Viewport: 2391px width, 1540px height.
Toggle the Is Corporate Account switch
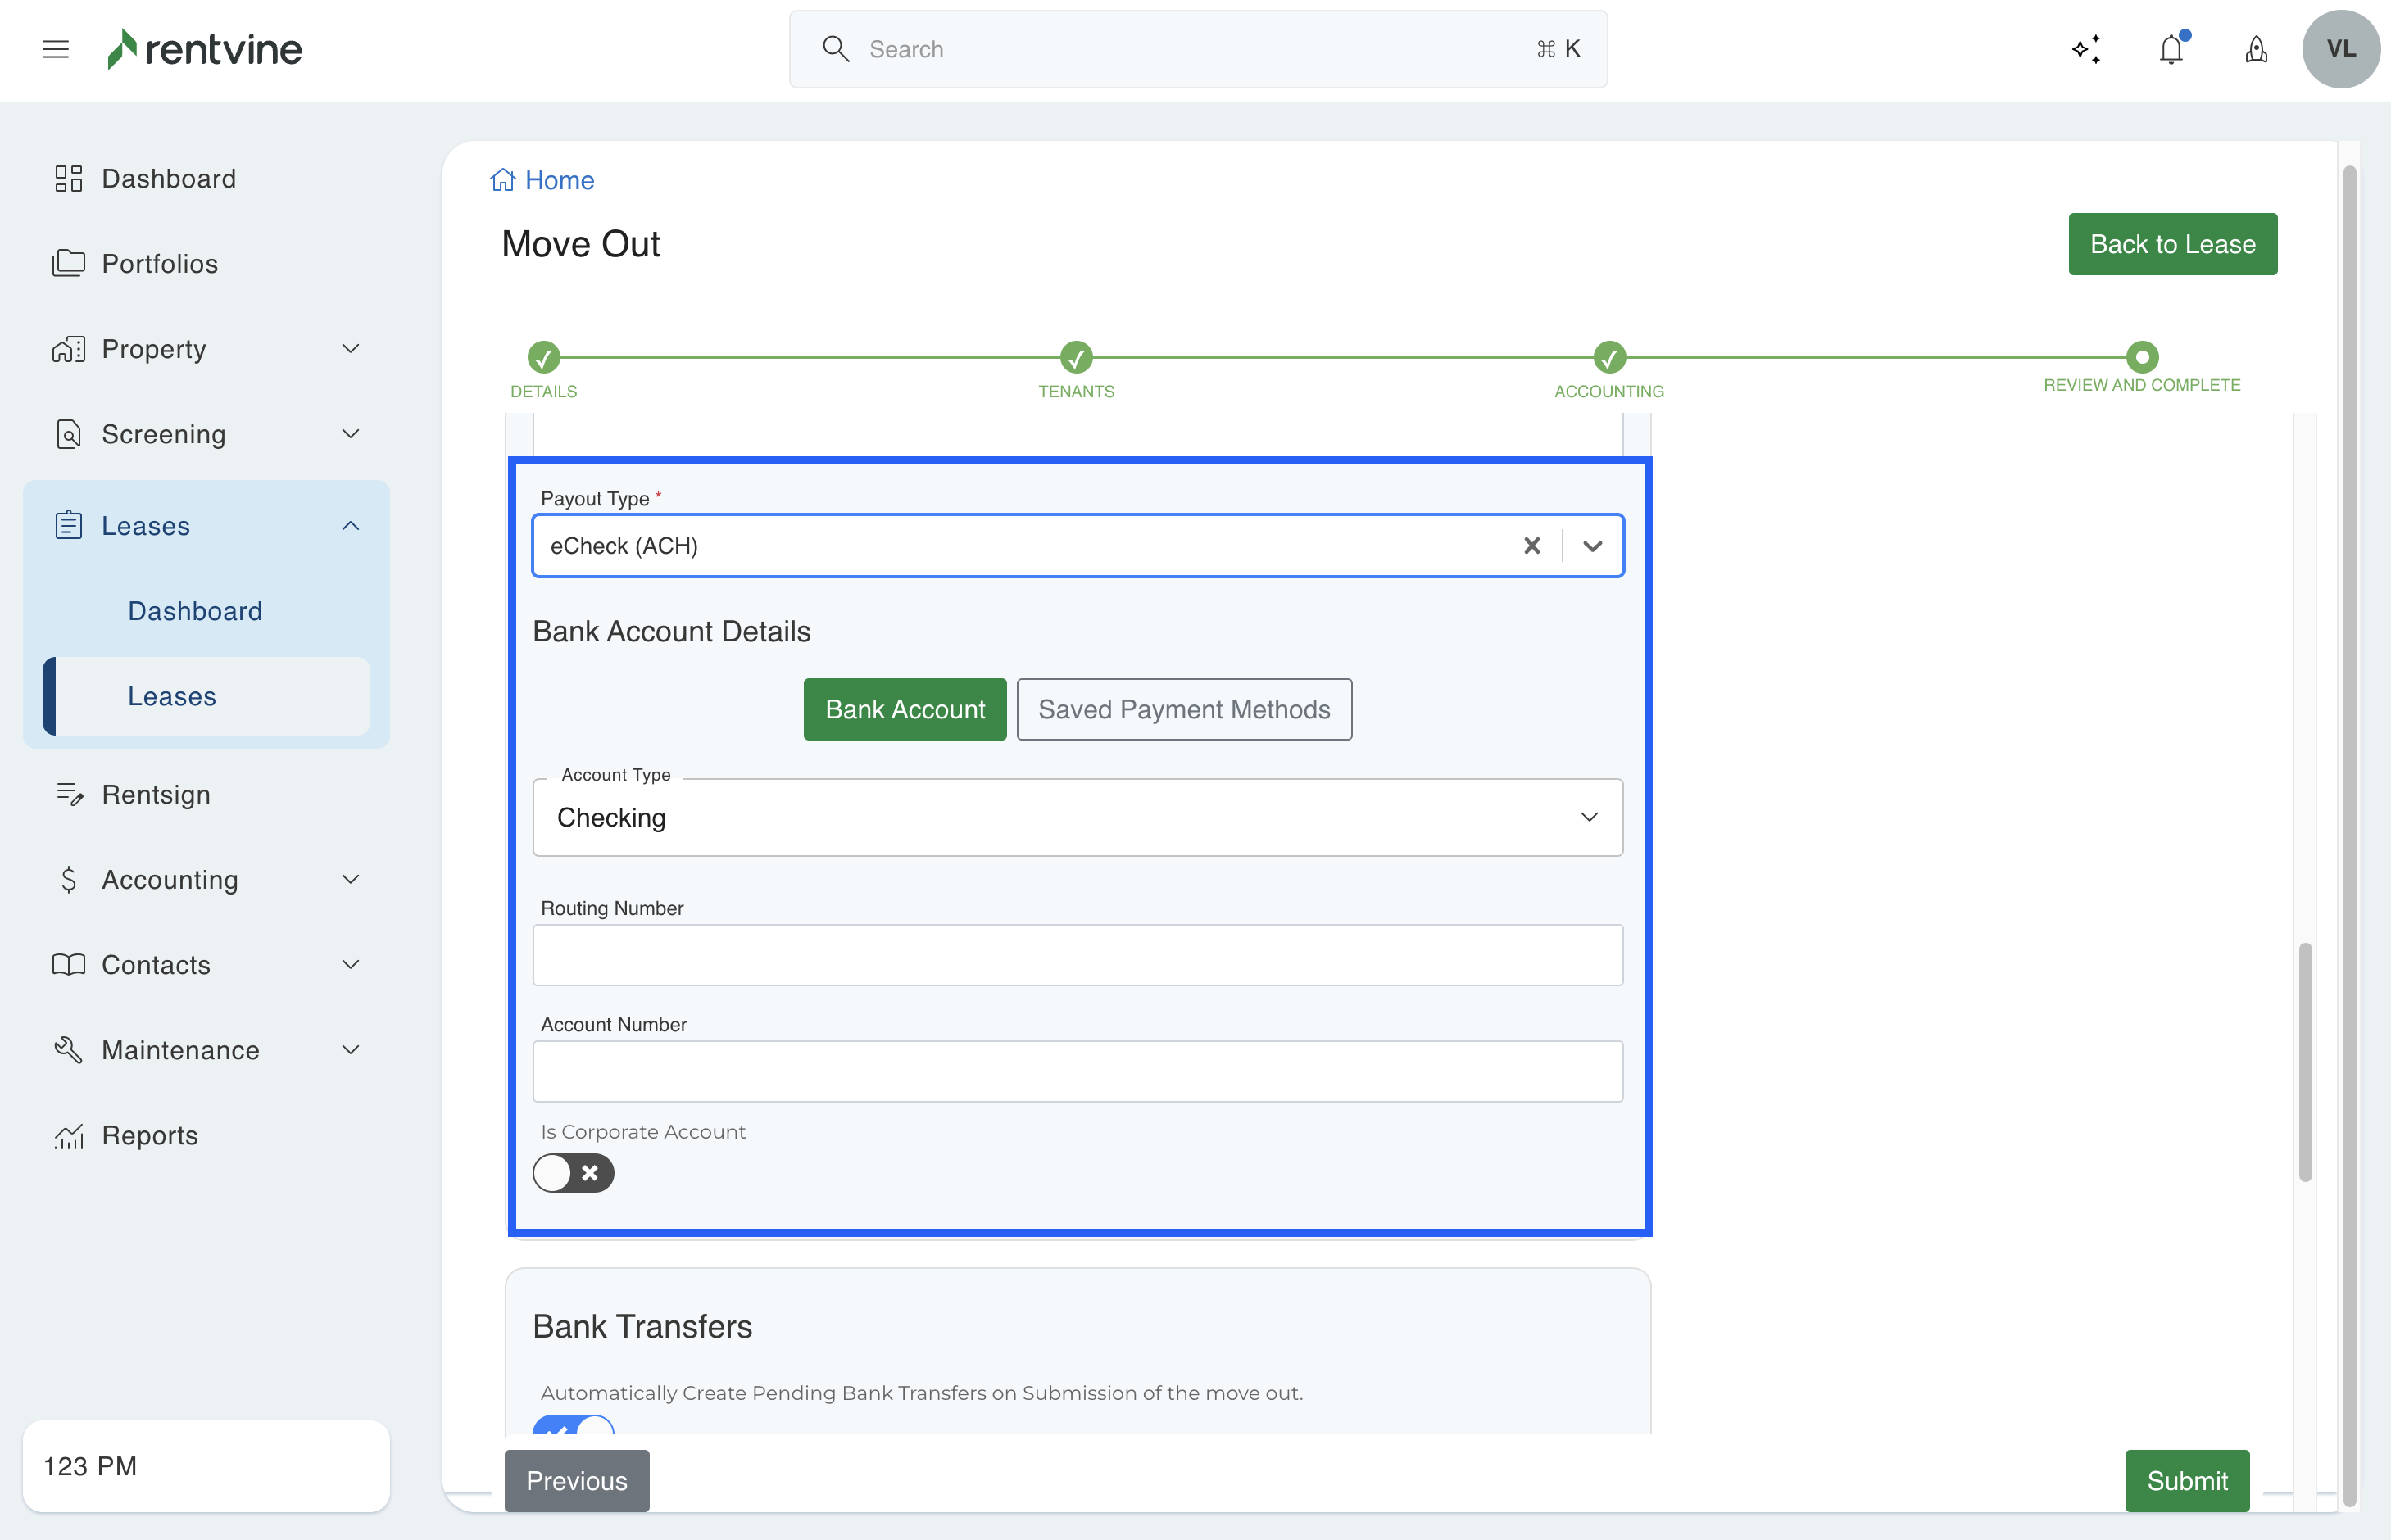click(x=573, y=1173)
